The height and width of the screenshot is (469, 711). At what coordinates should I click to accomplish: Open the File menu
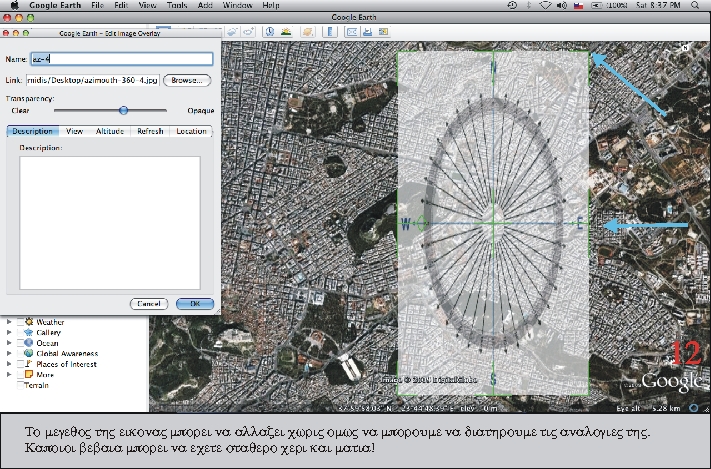coord(97,5)
